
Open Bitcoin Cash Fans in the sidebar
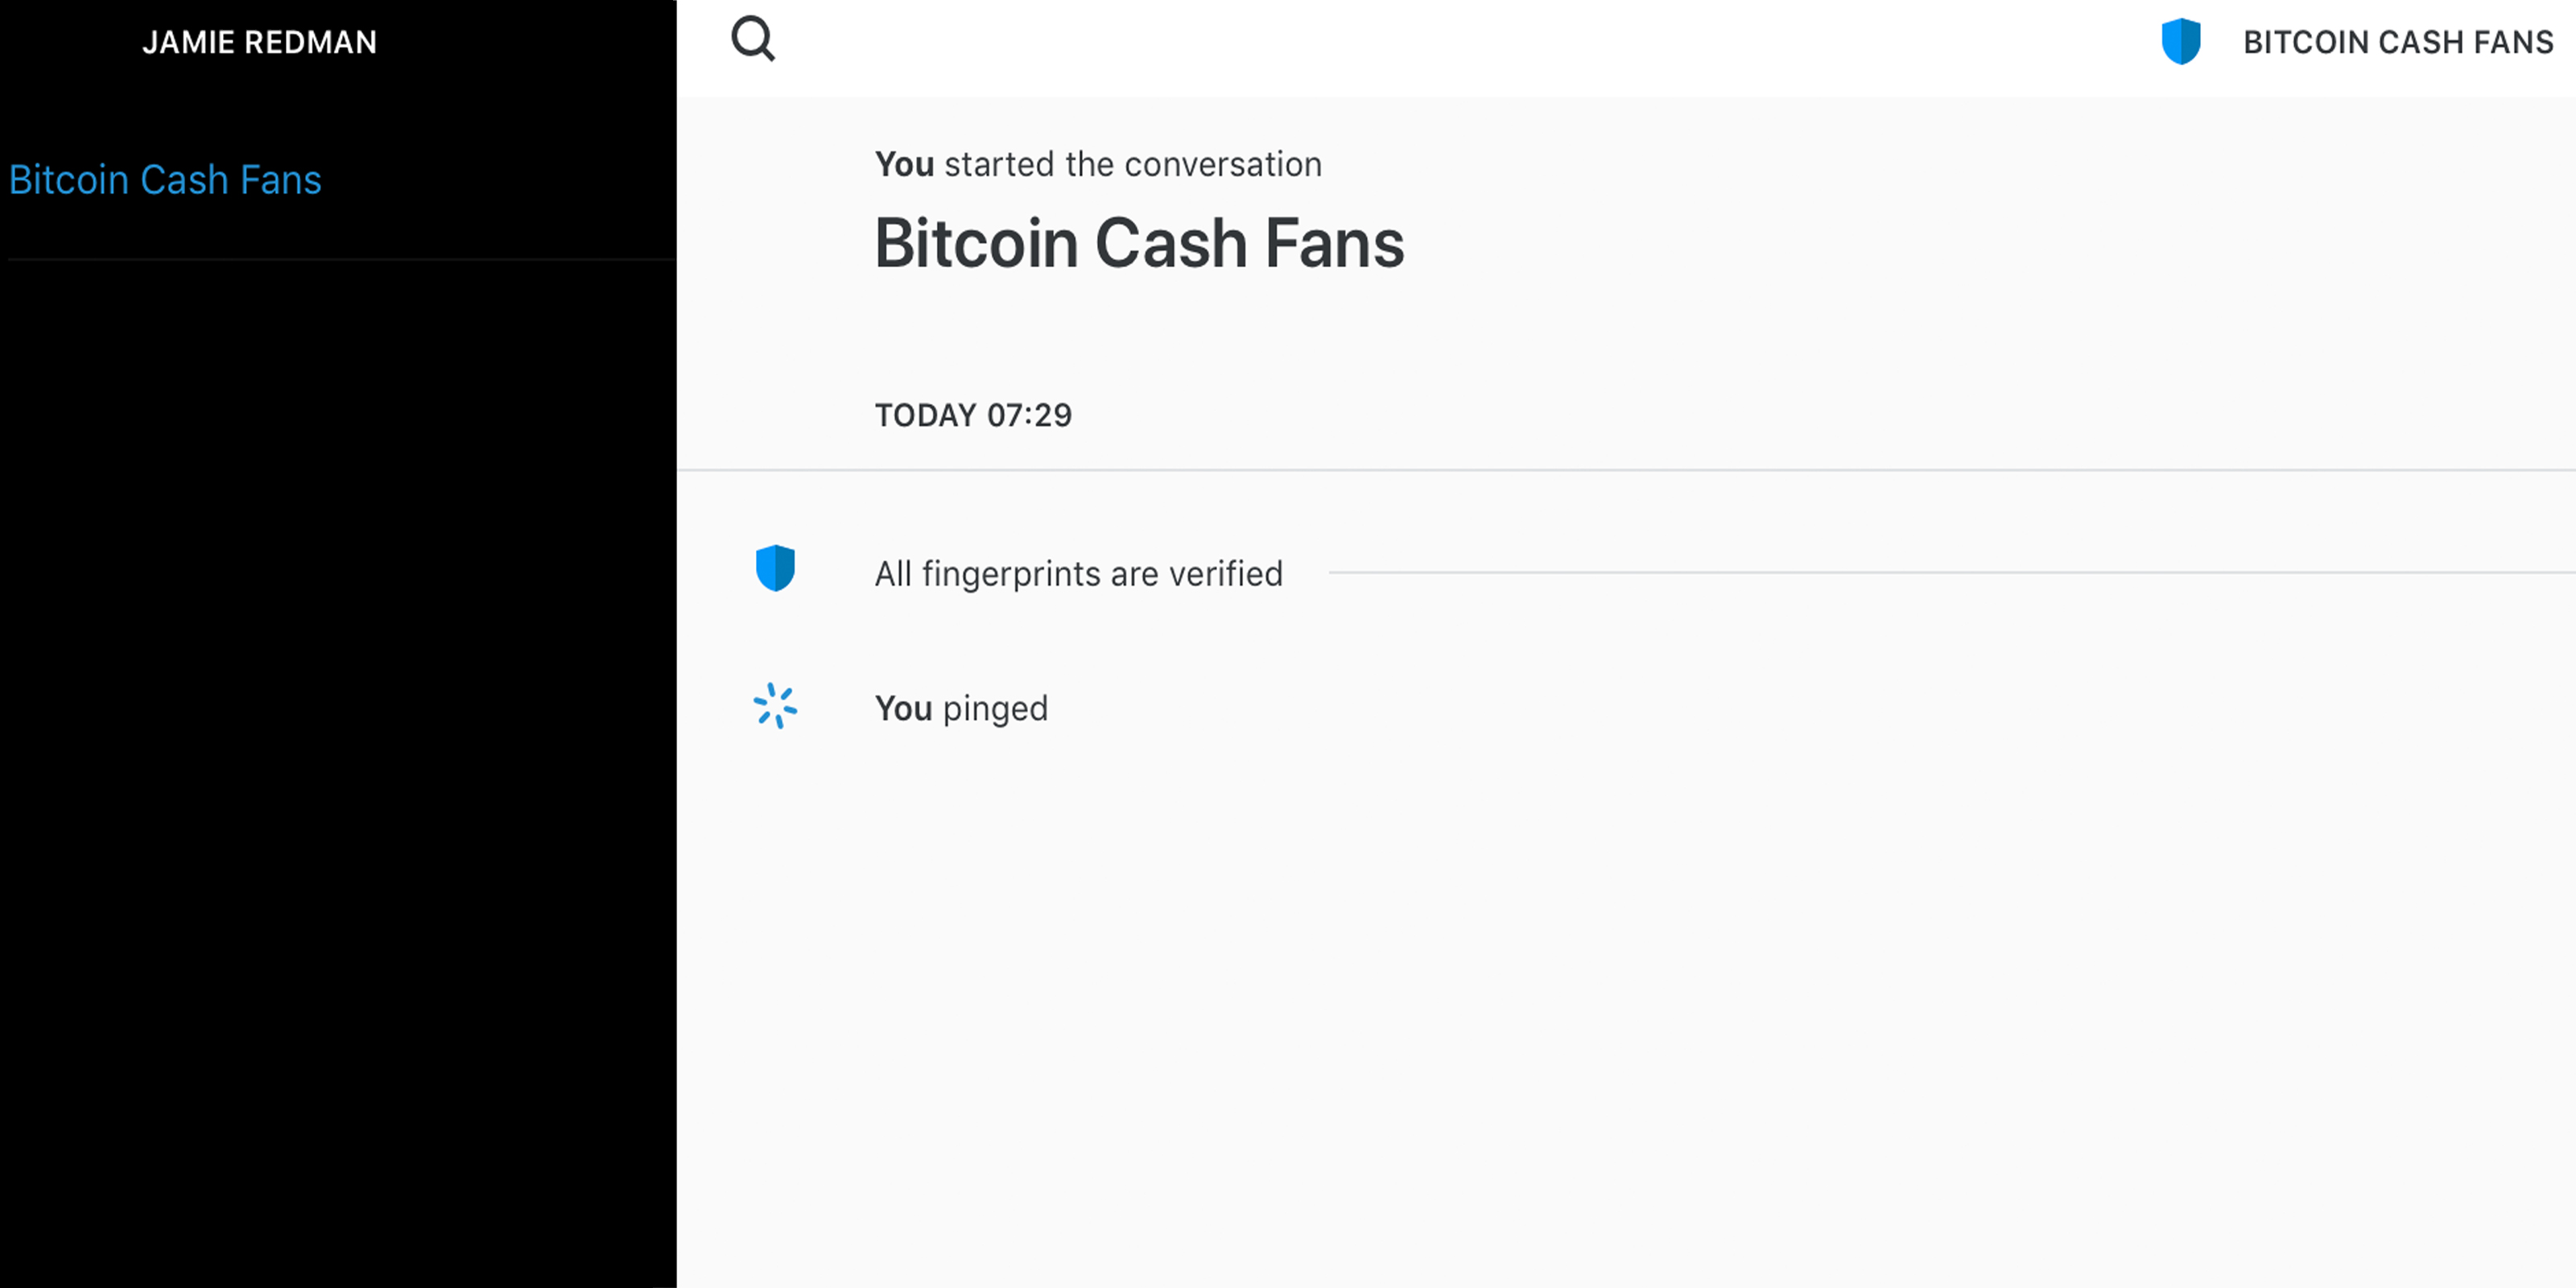(165, 180)
